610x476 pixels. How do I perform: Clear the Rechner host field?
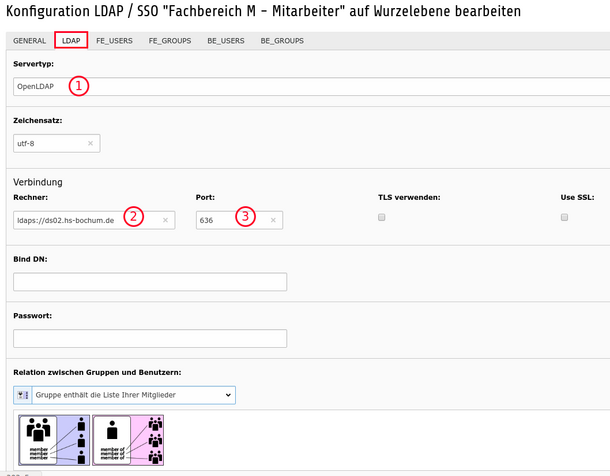(165, 220)
